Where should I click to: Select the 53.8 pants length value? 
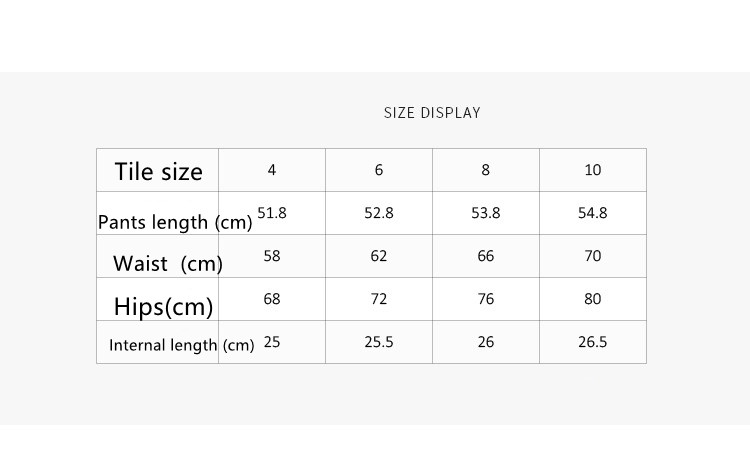[486, 213]
